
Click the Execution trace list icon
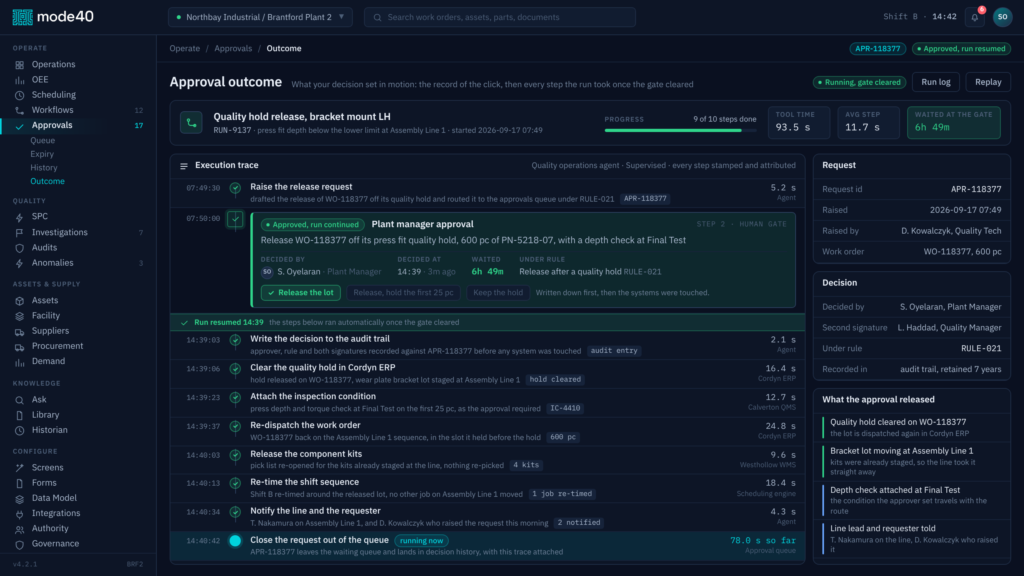184,166
